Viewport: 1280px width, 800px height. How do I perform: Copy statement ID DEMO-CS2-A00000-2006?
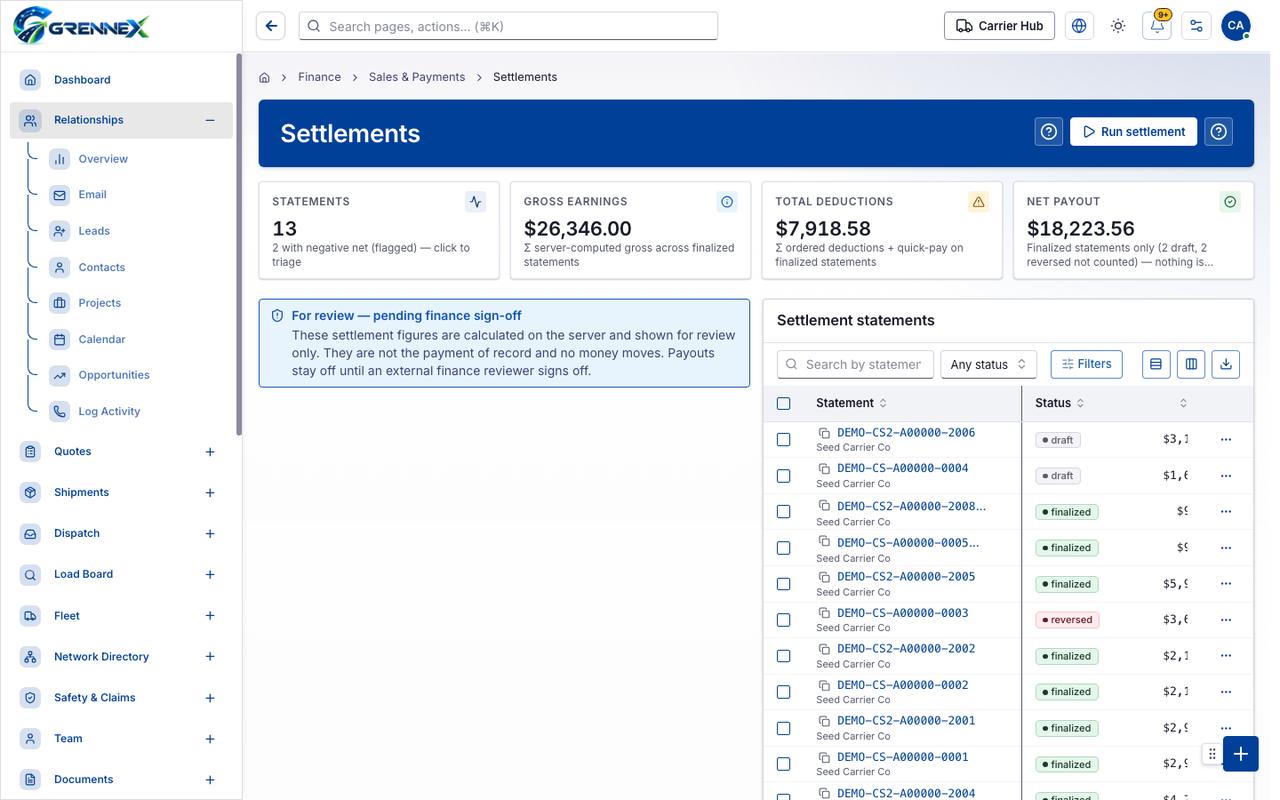click(824, 433)
